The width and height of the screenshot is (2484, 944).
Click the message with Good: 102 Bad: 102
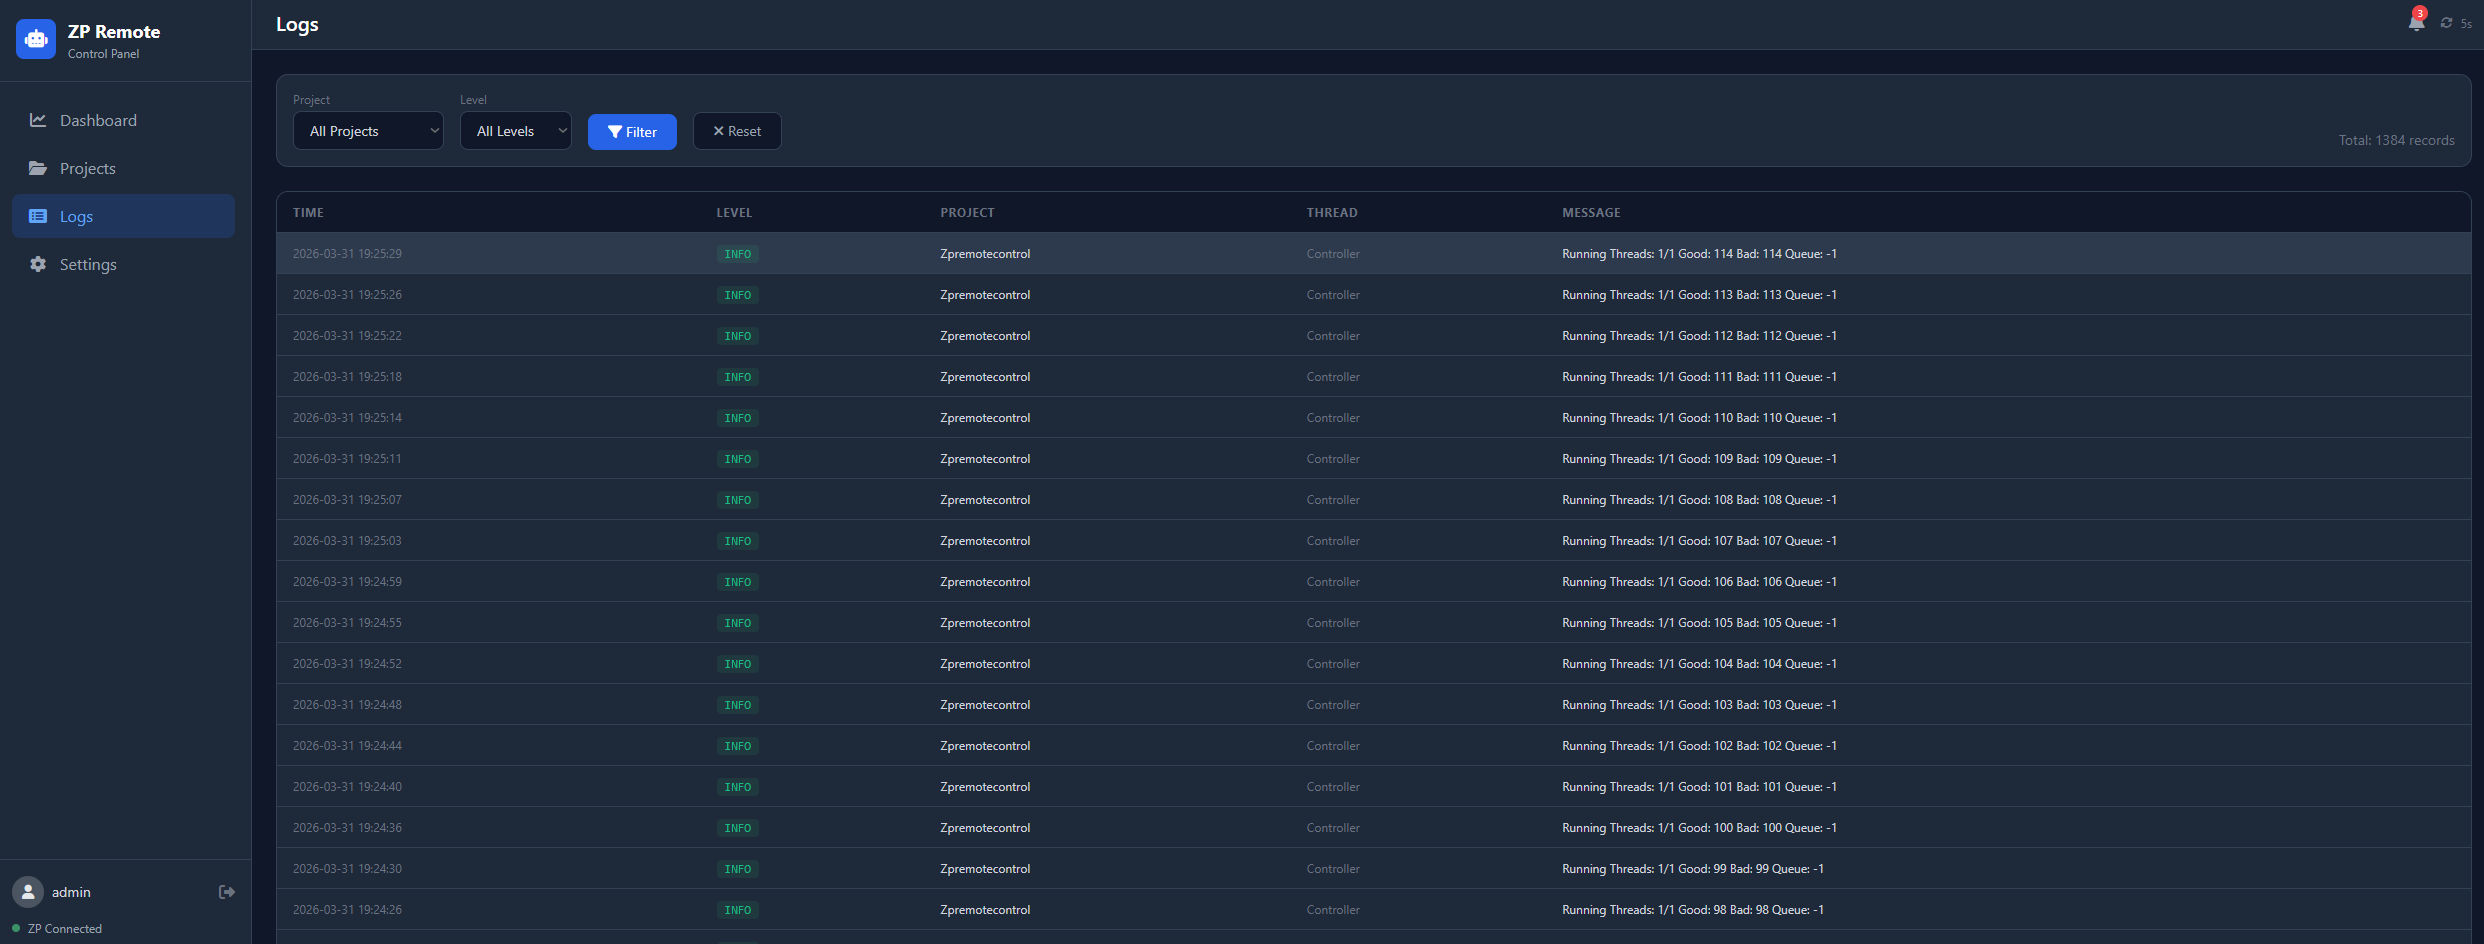click(1699, 746)
